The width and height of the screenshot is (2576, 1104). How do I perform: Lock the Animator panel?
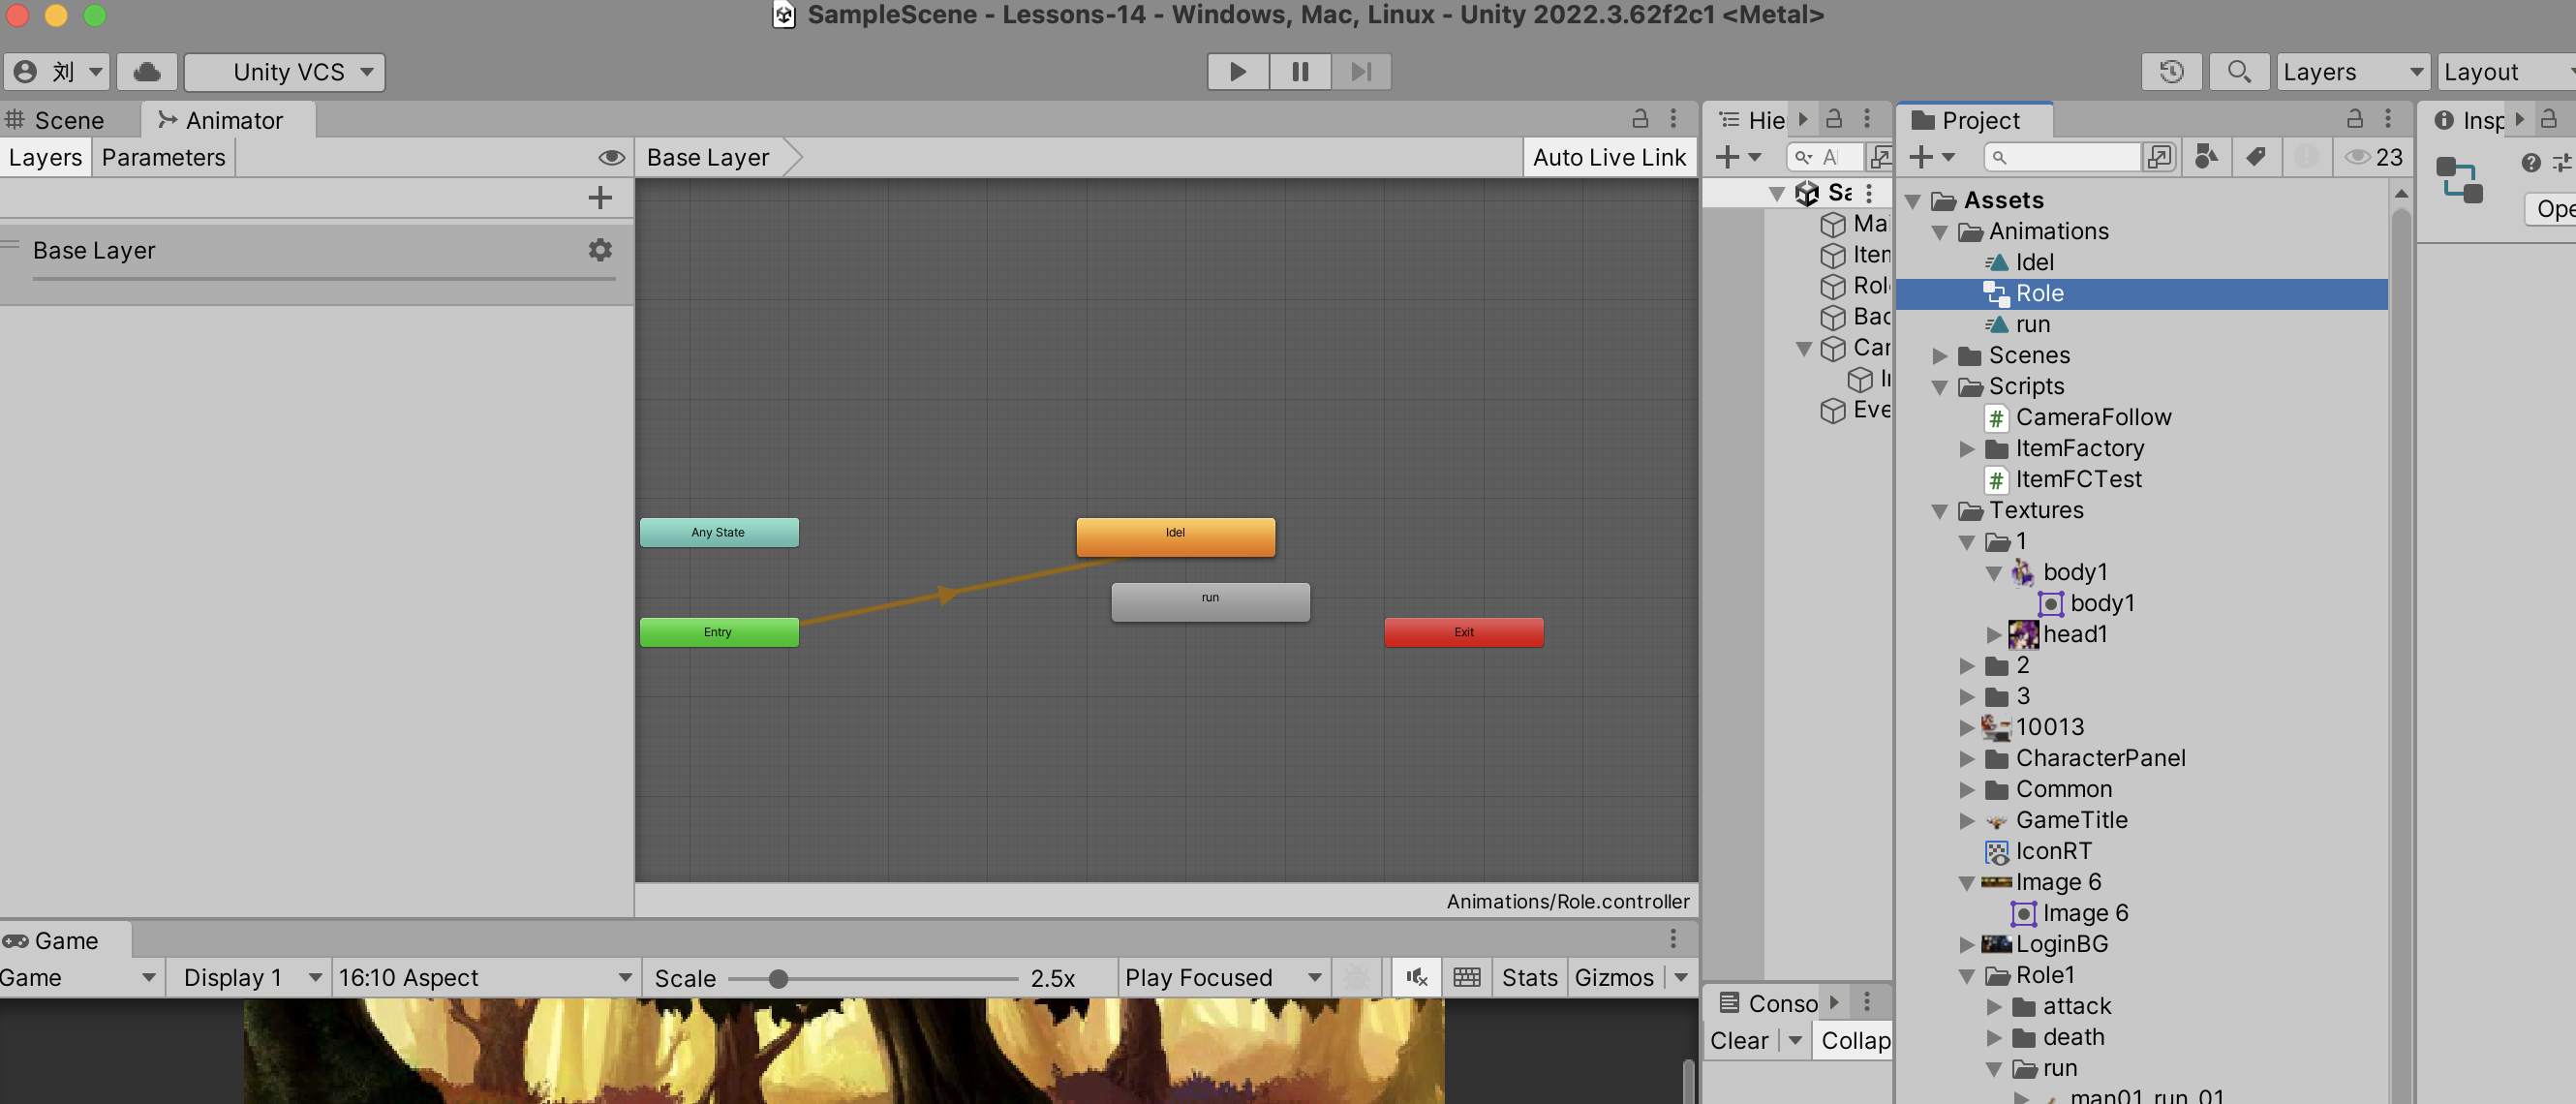tap(1640, 119)
